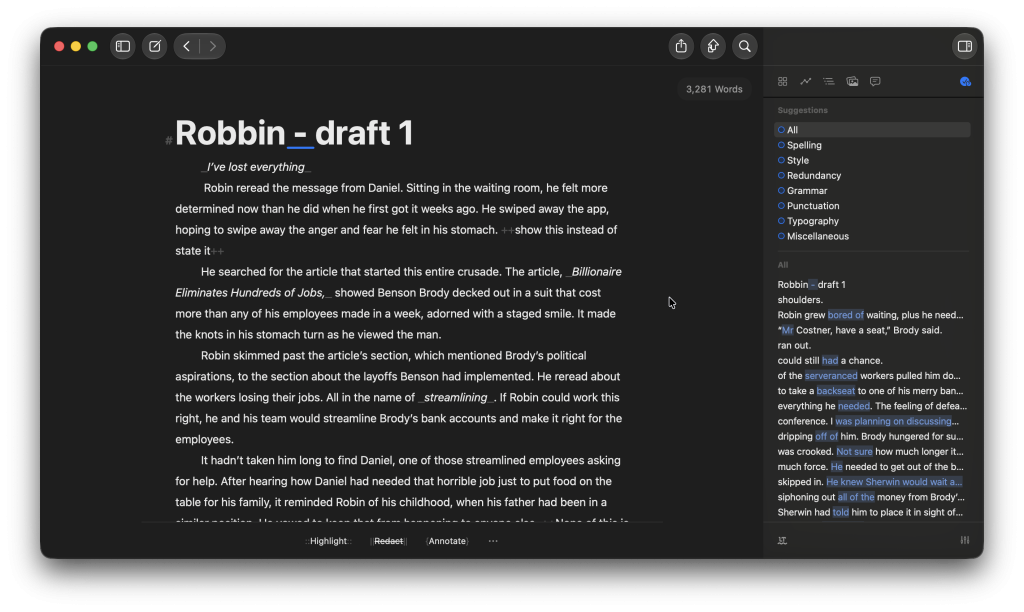Select suggestion 'siphoning out all of the money'

click(872, 497)
